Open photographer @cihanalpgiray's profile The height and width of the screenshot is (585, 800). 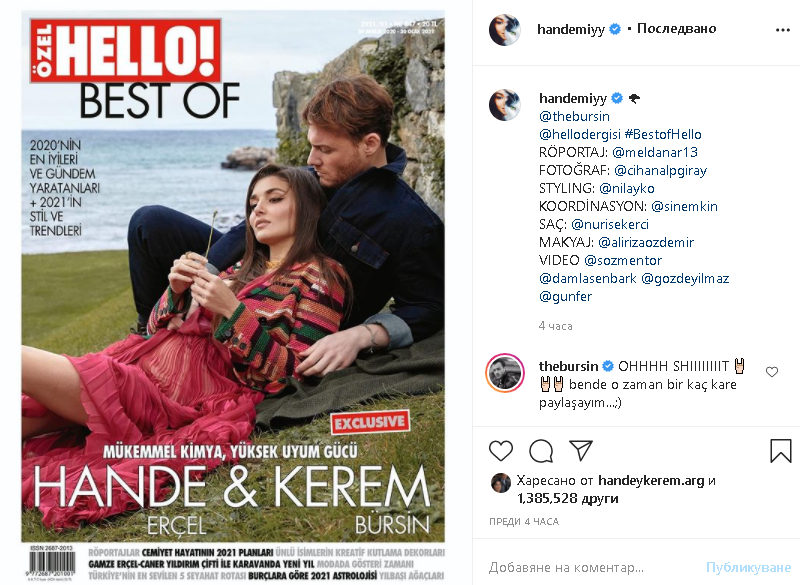tap(660, 170)
